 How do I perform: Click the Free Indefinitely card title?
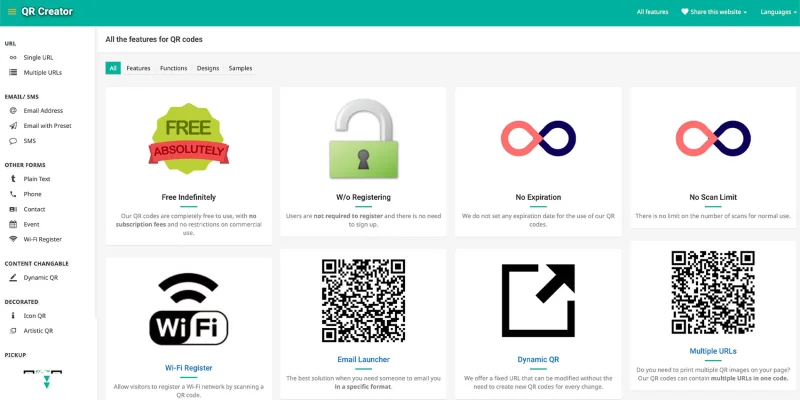point(188,197)
